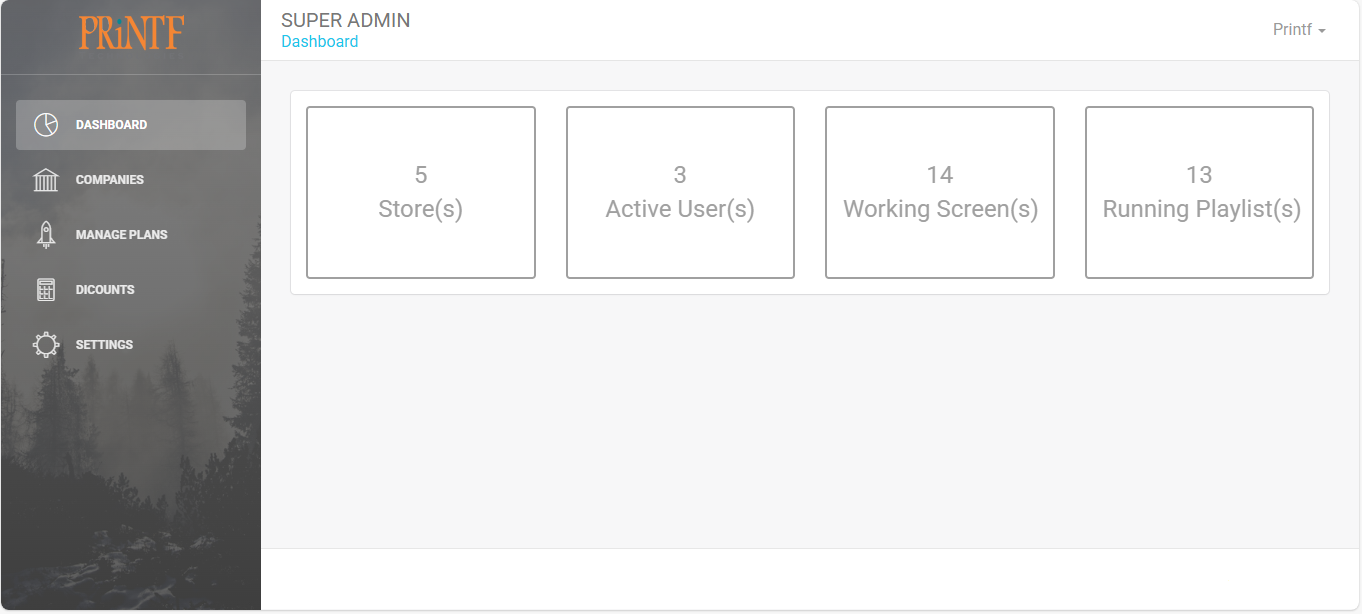Viewport: 1362px width, 614px height.
Task: Click the blue Dashboard breadcrumb link
Action: 319,42
